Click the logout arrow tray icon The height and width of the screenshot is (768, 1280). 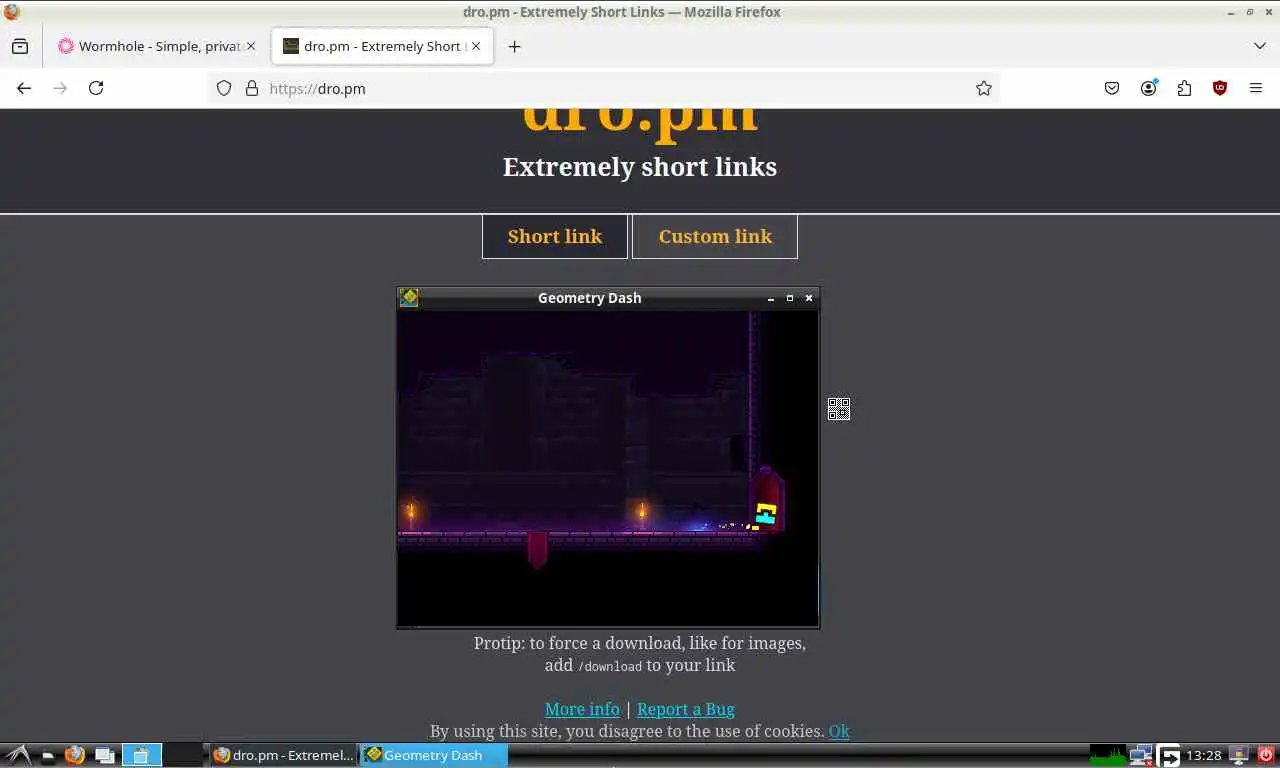click(x=1169, y=755)
